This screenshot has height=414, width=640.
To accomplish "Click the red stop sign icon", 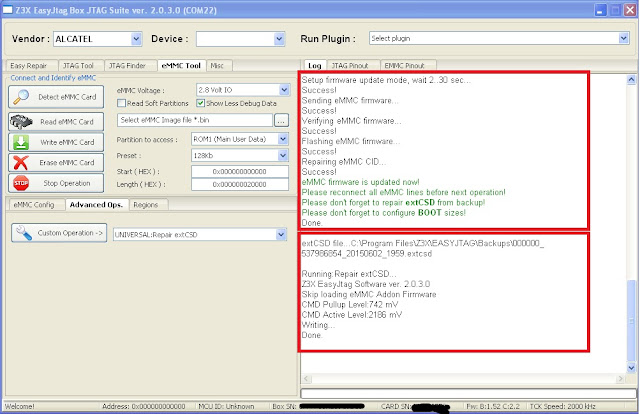I will tap(21, 183).
